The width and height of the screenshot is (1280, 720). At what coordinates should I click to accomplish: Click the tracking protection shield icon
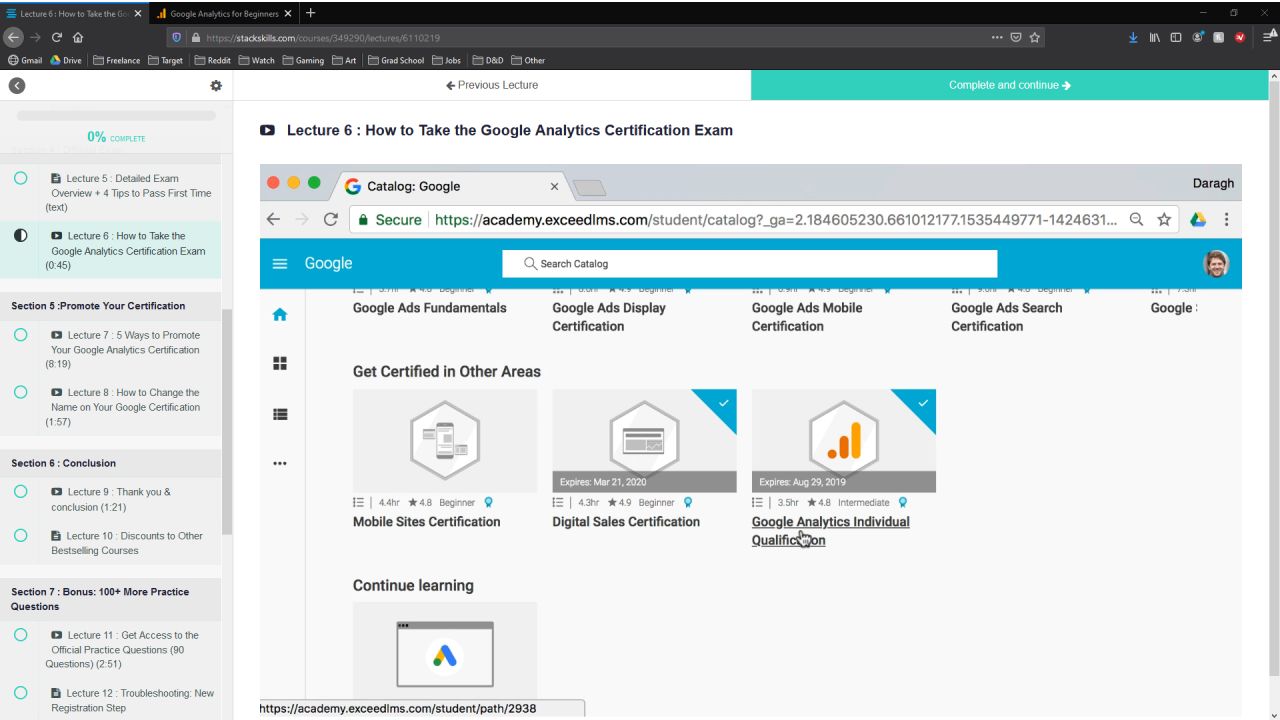pos(178,38)
